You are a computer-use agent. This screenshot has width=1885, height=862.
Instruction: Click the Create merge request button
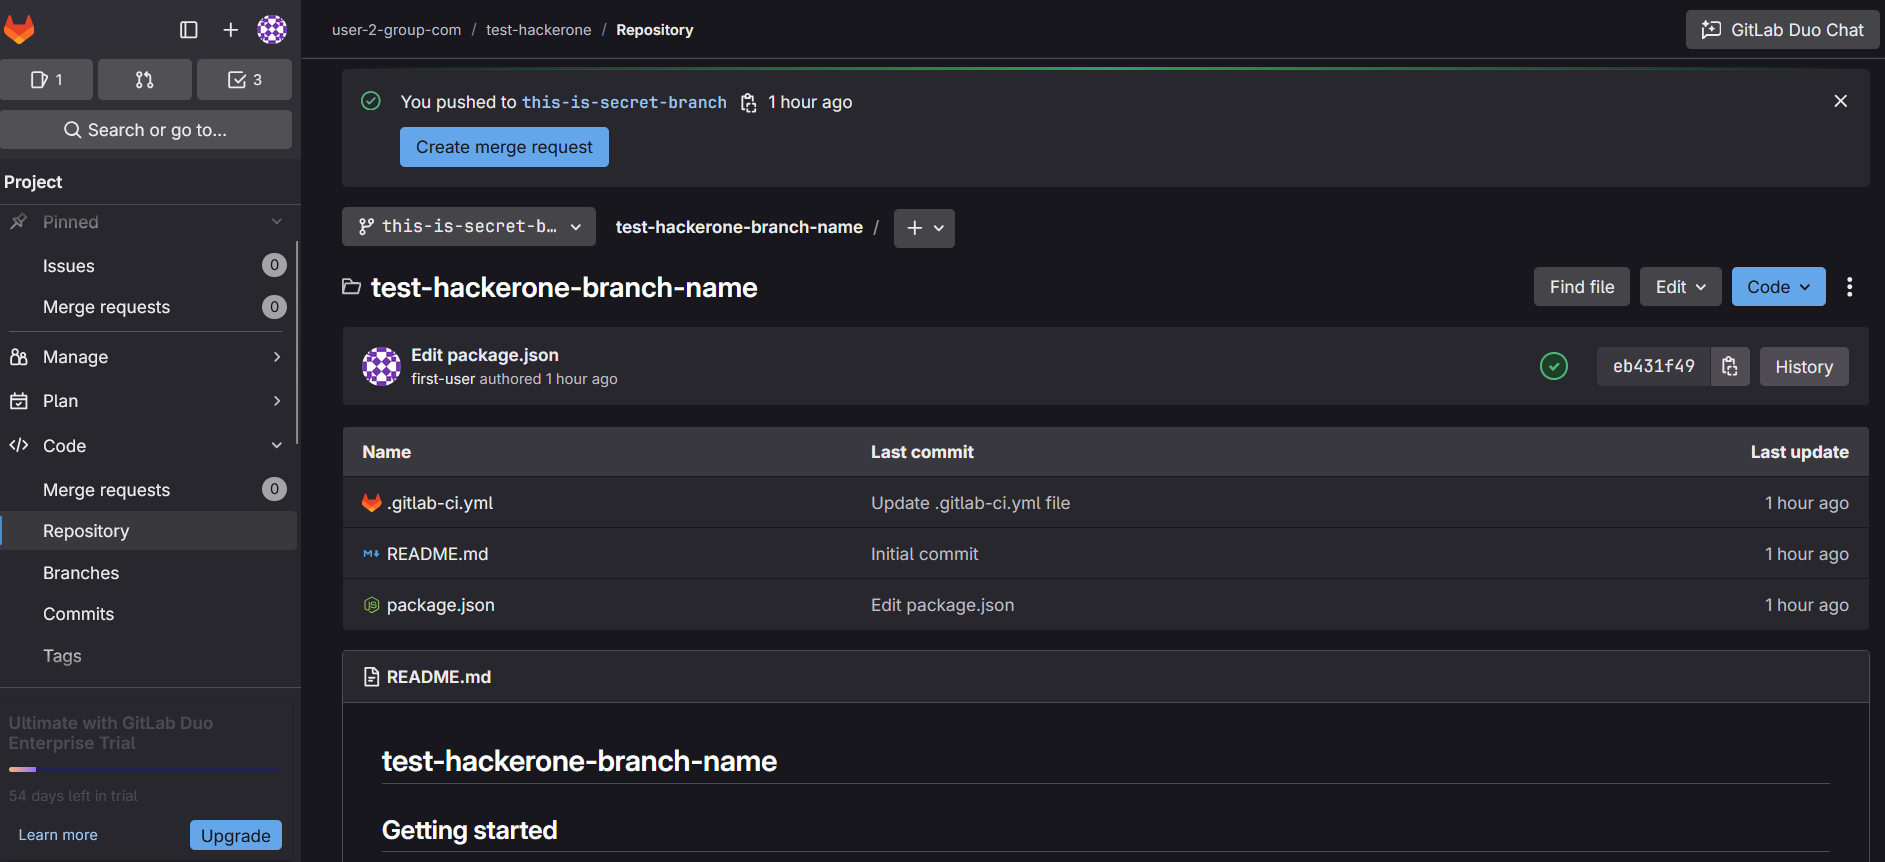[x=504, y=147]
